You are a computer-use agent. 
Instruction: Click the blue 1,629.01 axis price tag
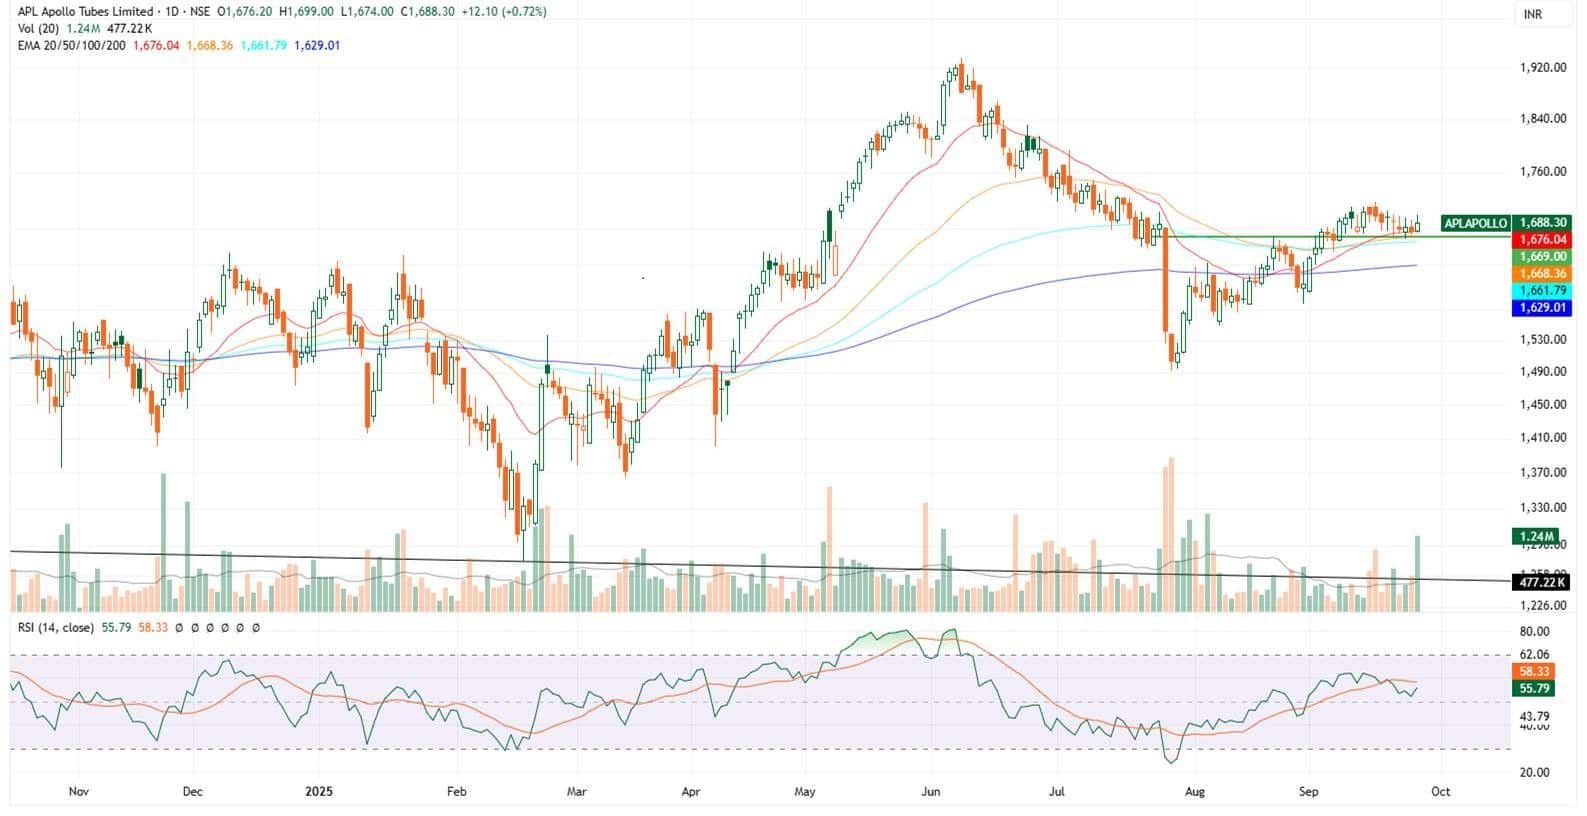coord(1542,308)
